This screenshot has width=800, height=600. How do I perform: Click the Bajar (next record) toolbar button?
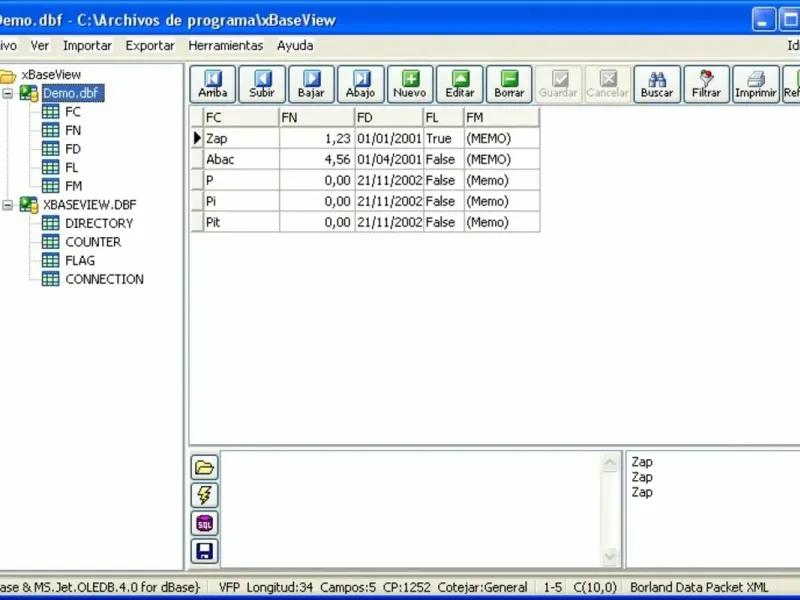pyautogui.click(x=311, y=84)
